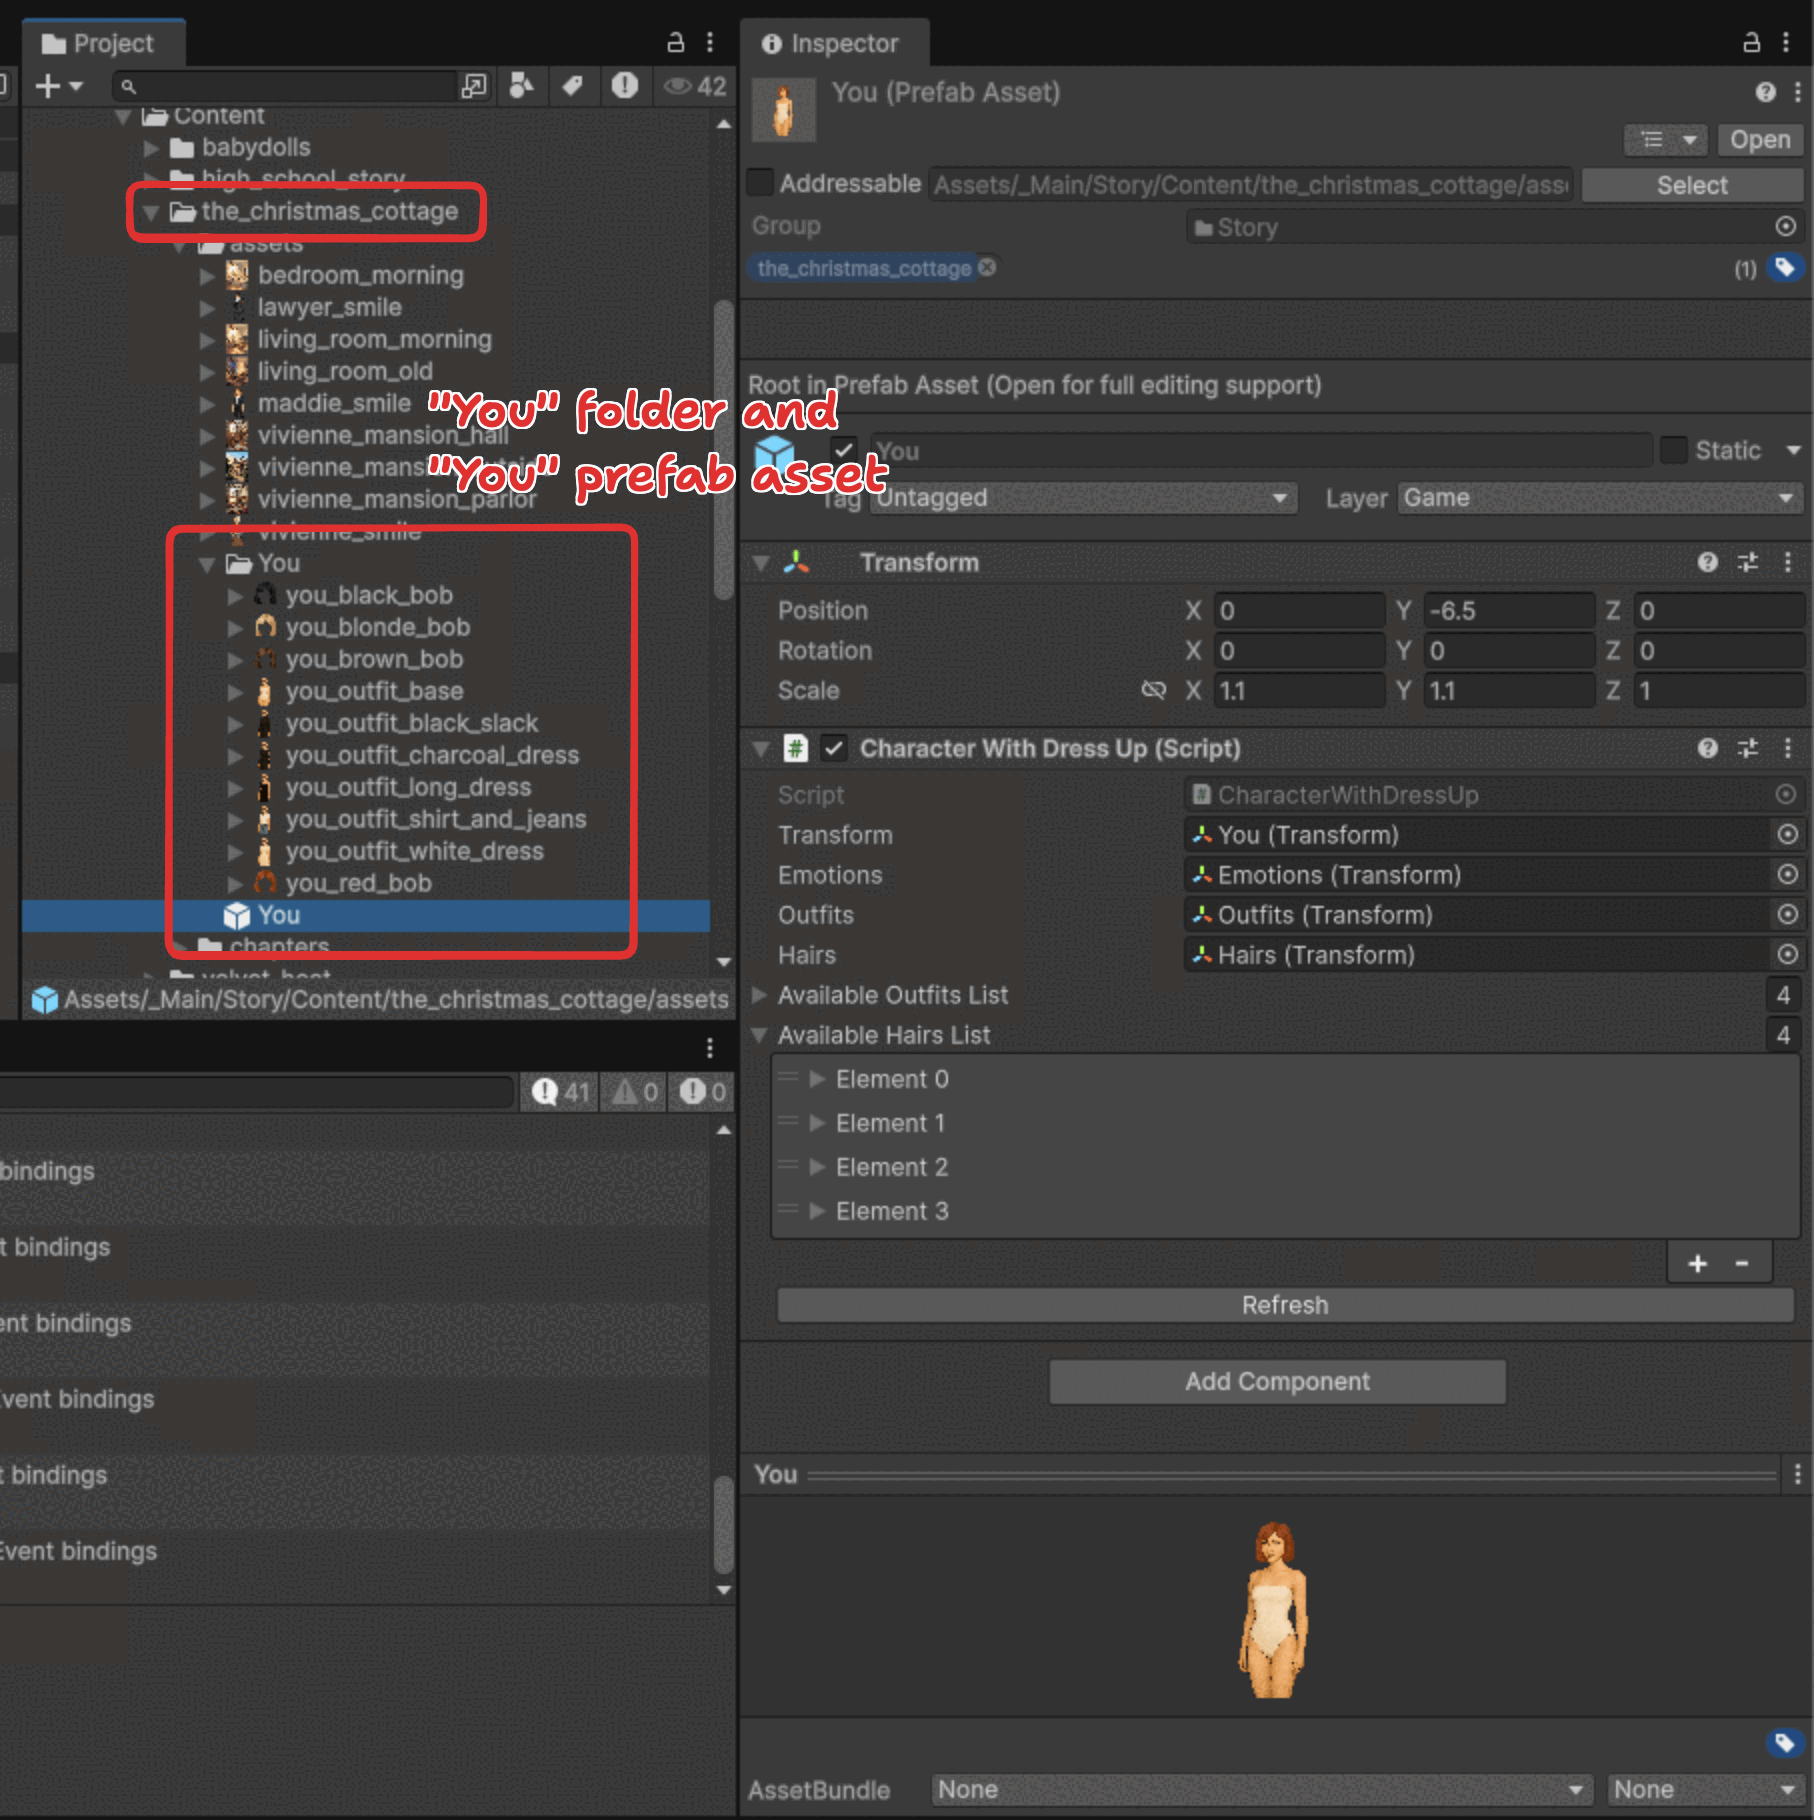This screenshot has height=1820, width=1814.
Task: Click the Character With Dress Up kebab menu
Action: [1787, 749]
